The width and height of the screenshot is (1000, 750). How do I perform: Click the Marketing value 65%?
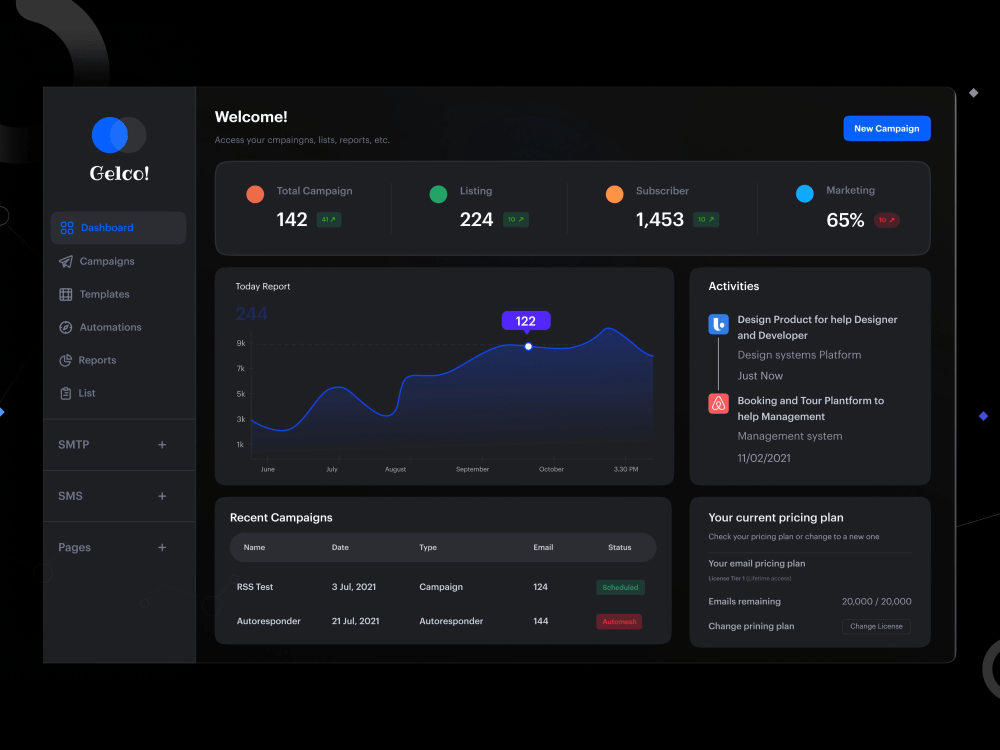(845, 220)
